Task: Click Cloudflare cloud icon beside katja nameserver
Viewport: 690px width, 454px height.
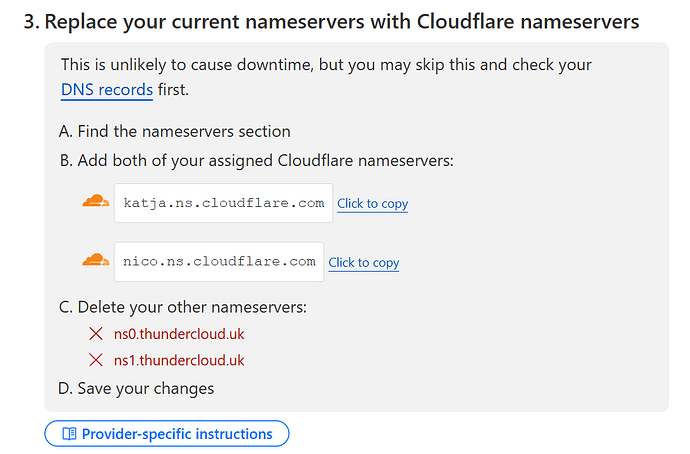Action: click(x=96, y=202)
